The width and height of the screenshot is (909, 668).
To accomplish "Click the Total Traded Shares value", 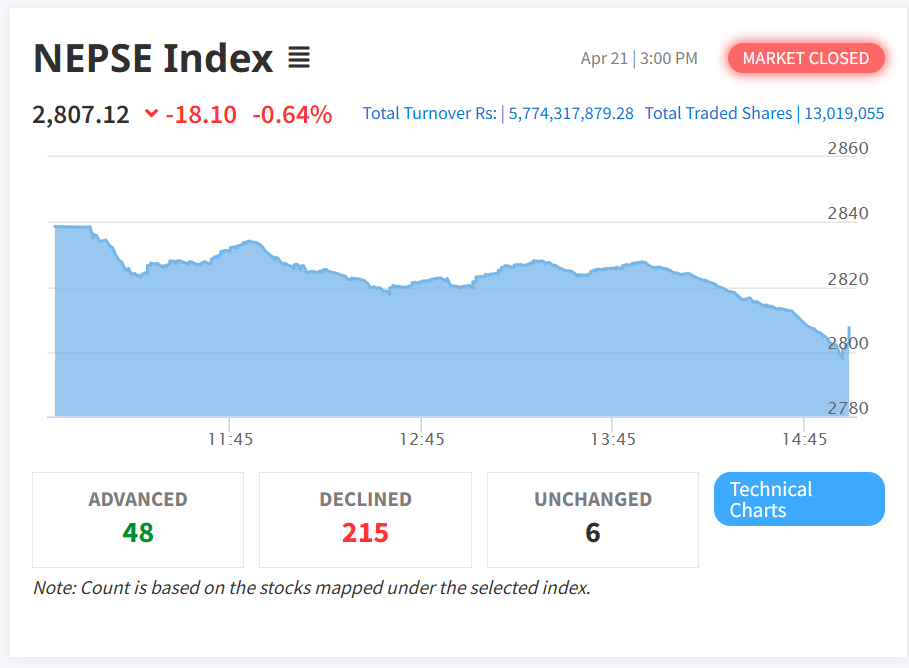I will [x=844, y=113].
